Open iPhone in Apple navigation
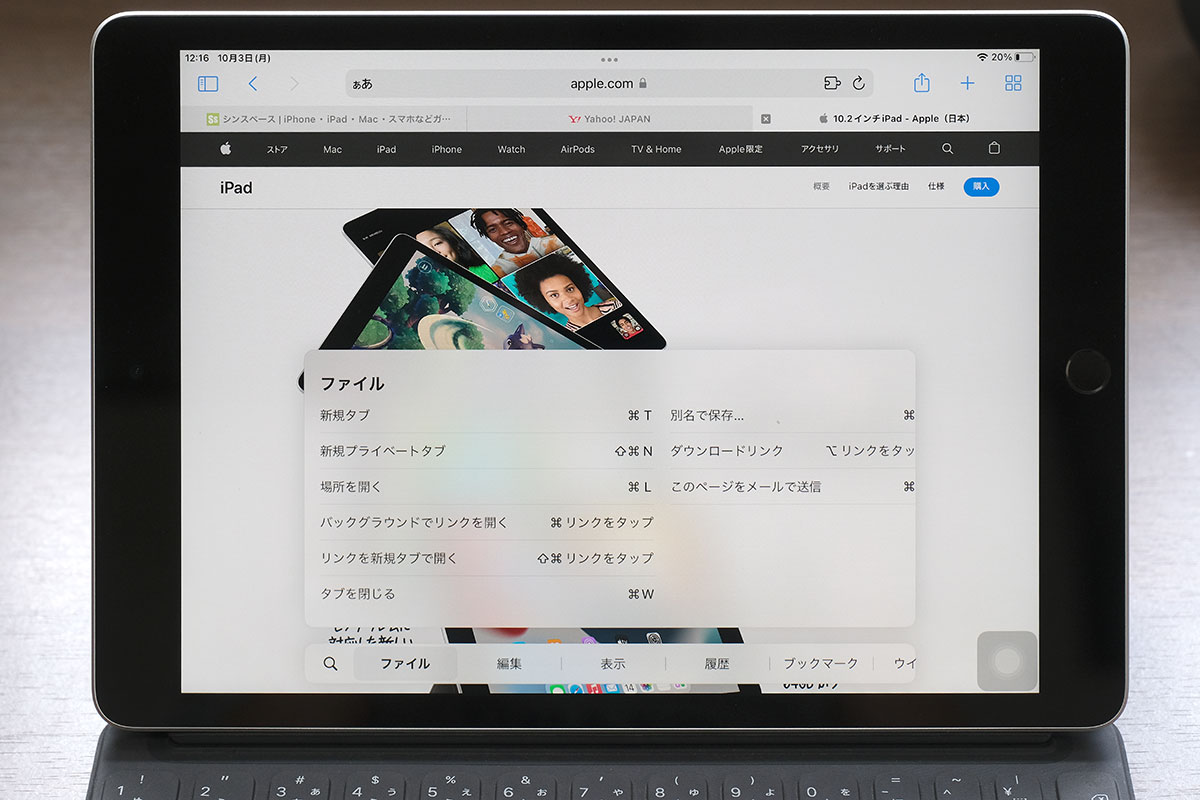This screenshot has width=1200, height=800. point(447,150)
